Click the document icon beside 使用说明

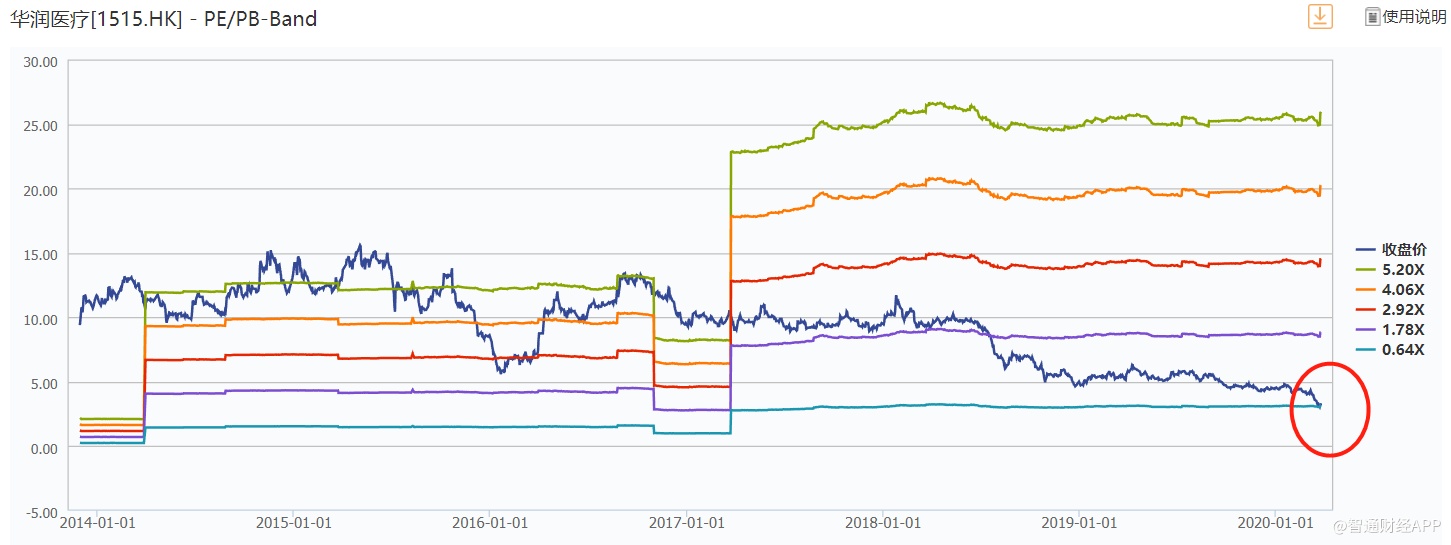[1373, 17]
